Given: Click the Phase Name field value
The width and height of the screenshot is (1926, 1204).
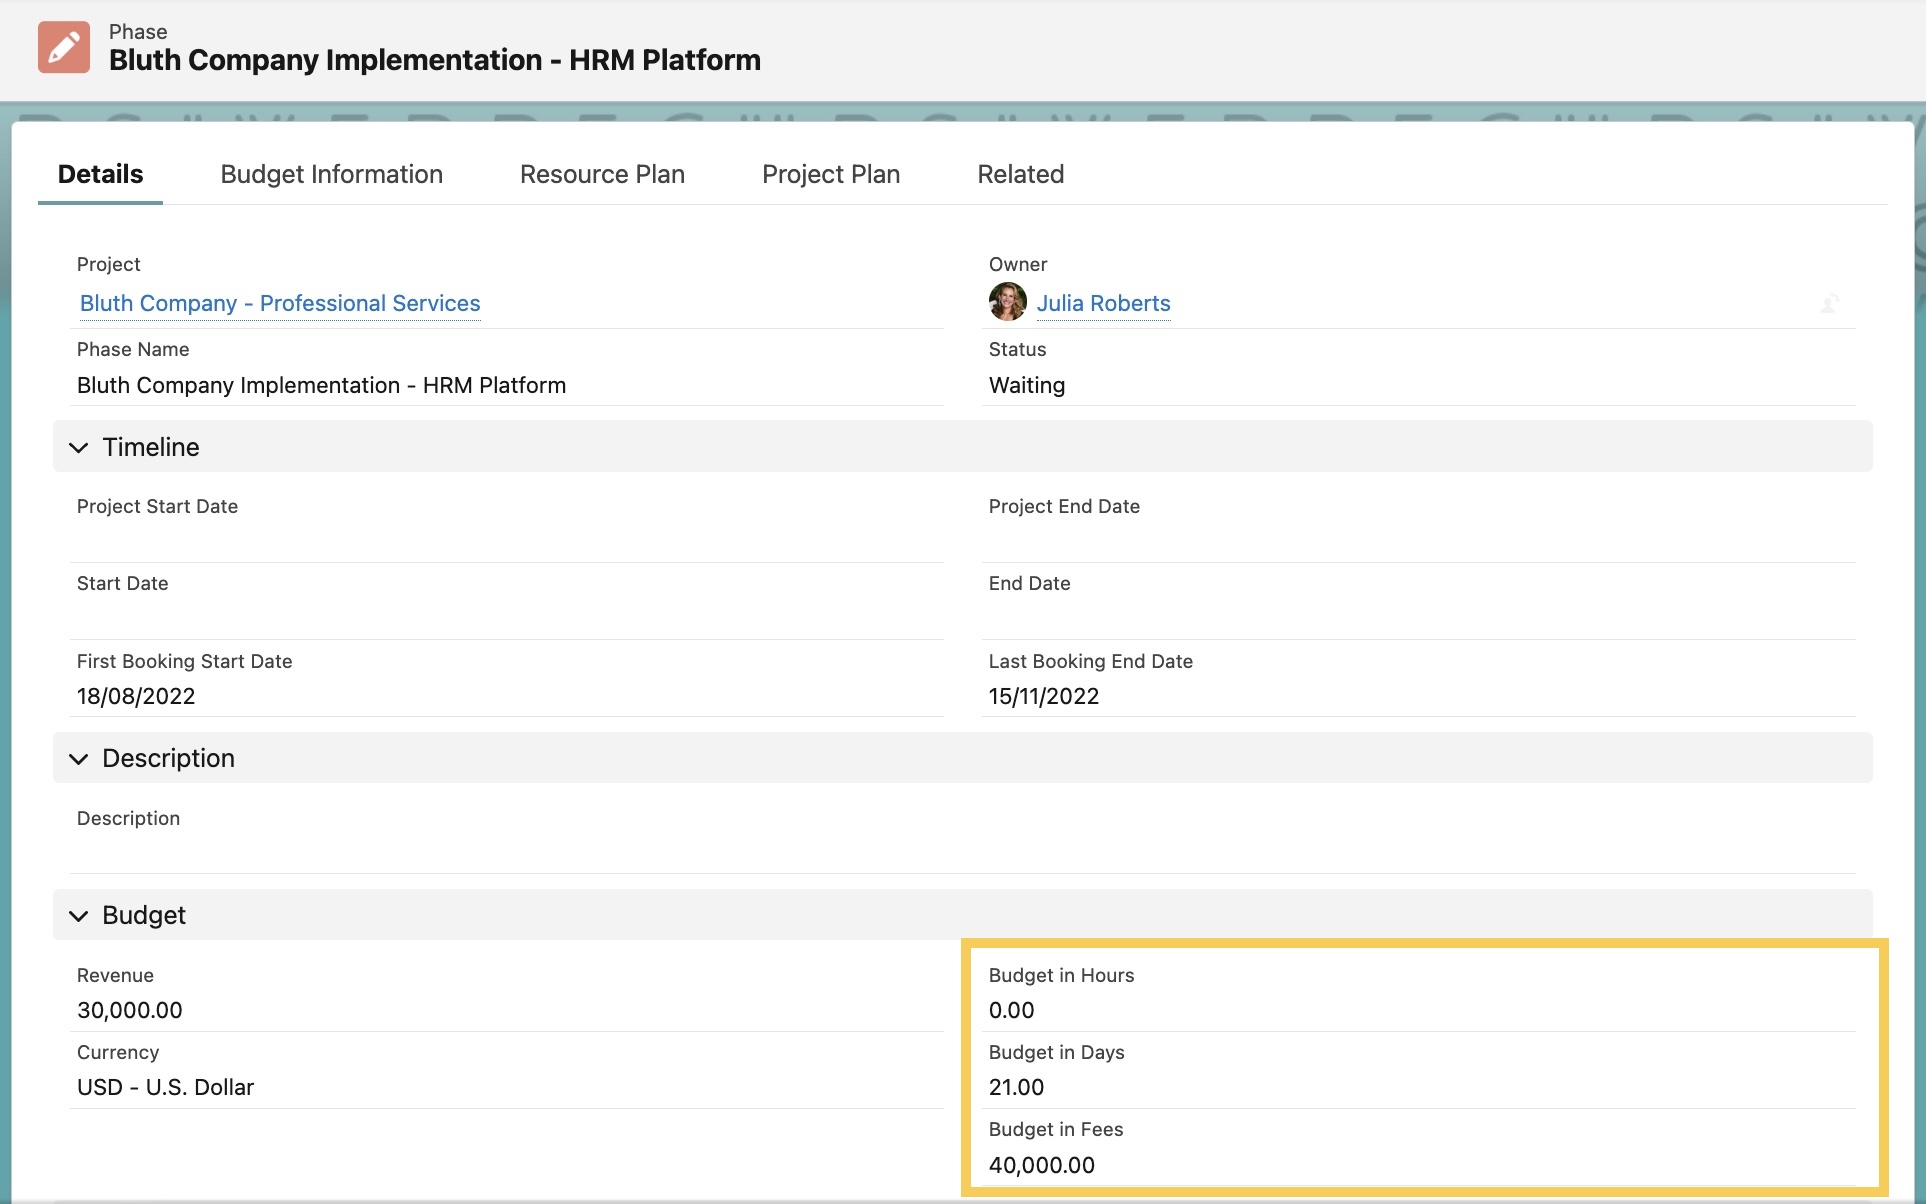Looking at the screenshot, I should point(321,385).
